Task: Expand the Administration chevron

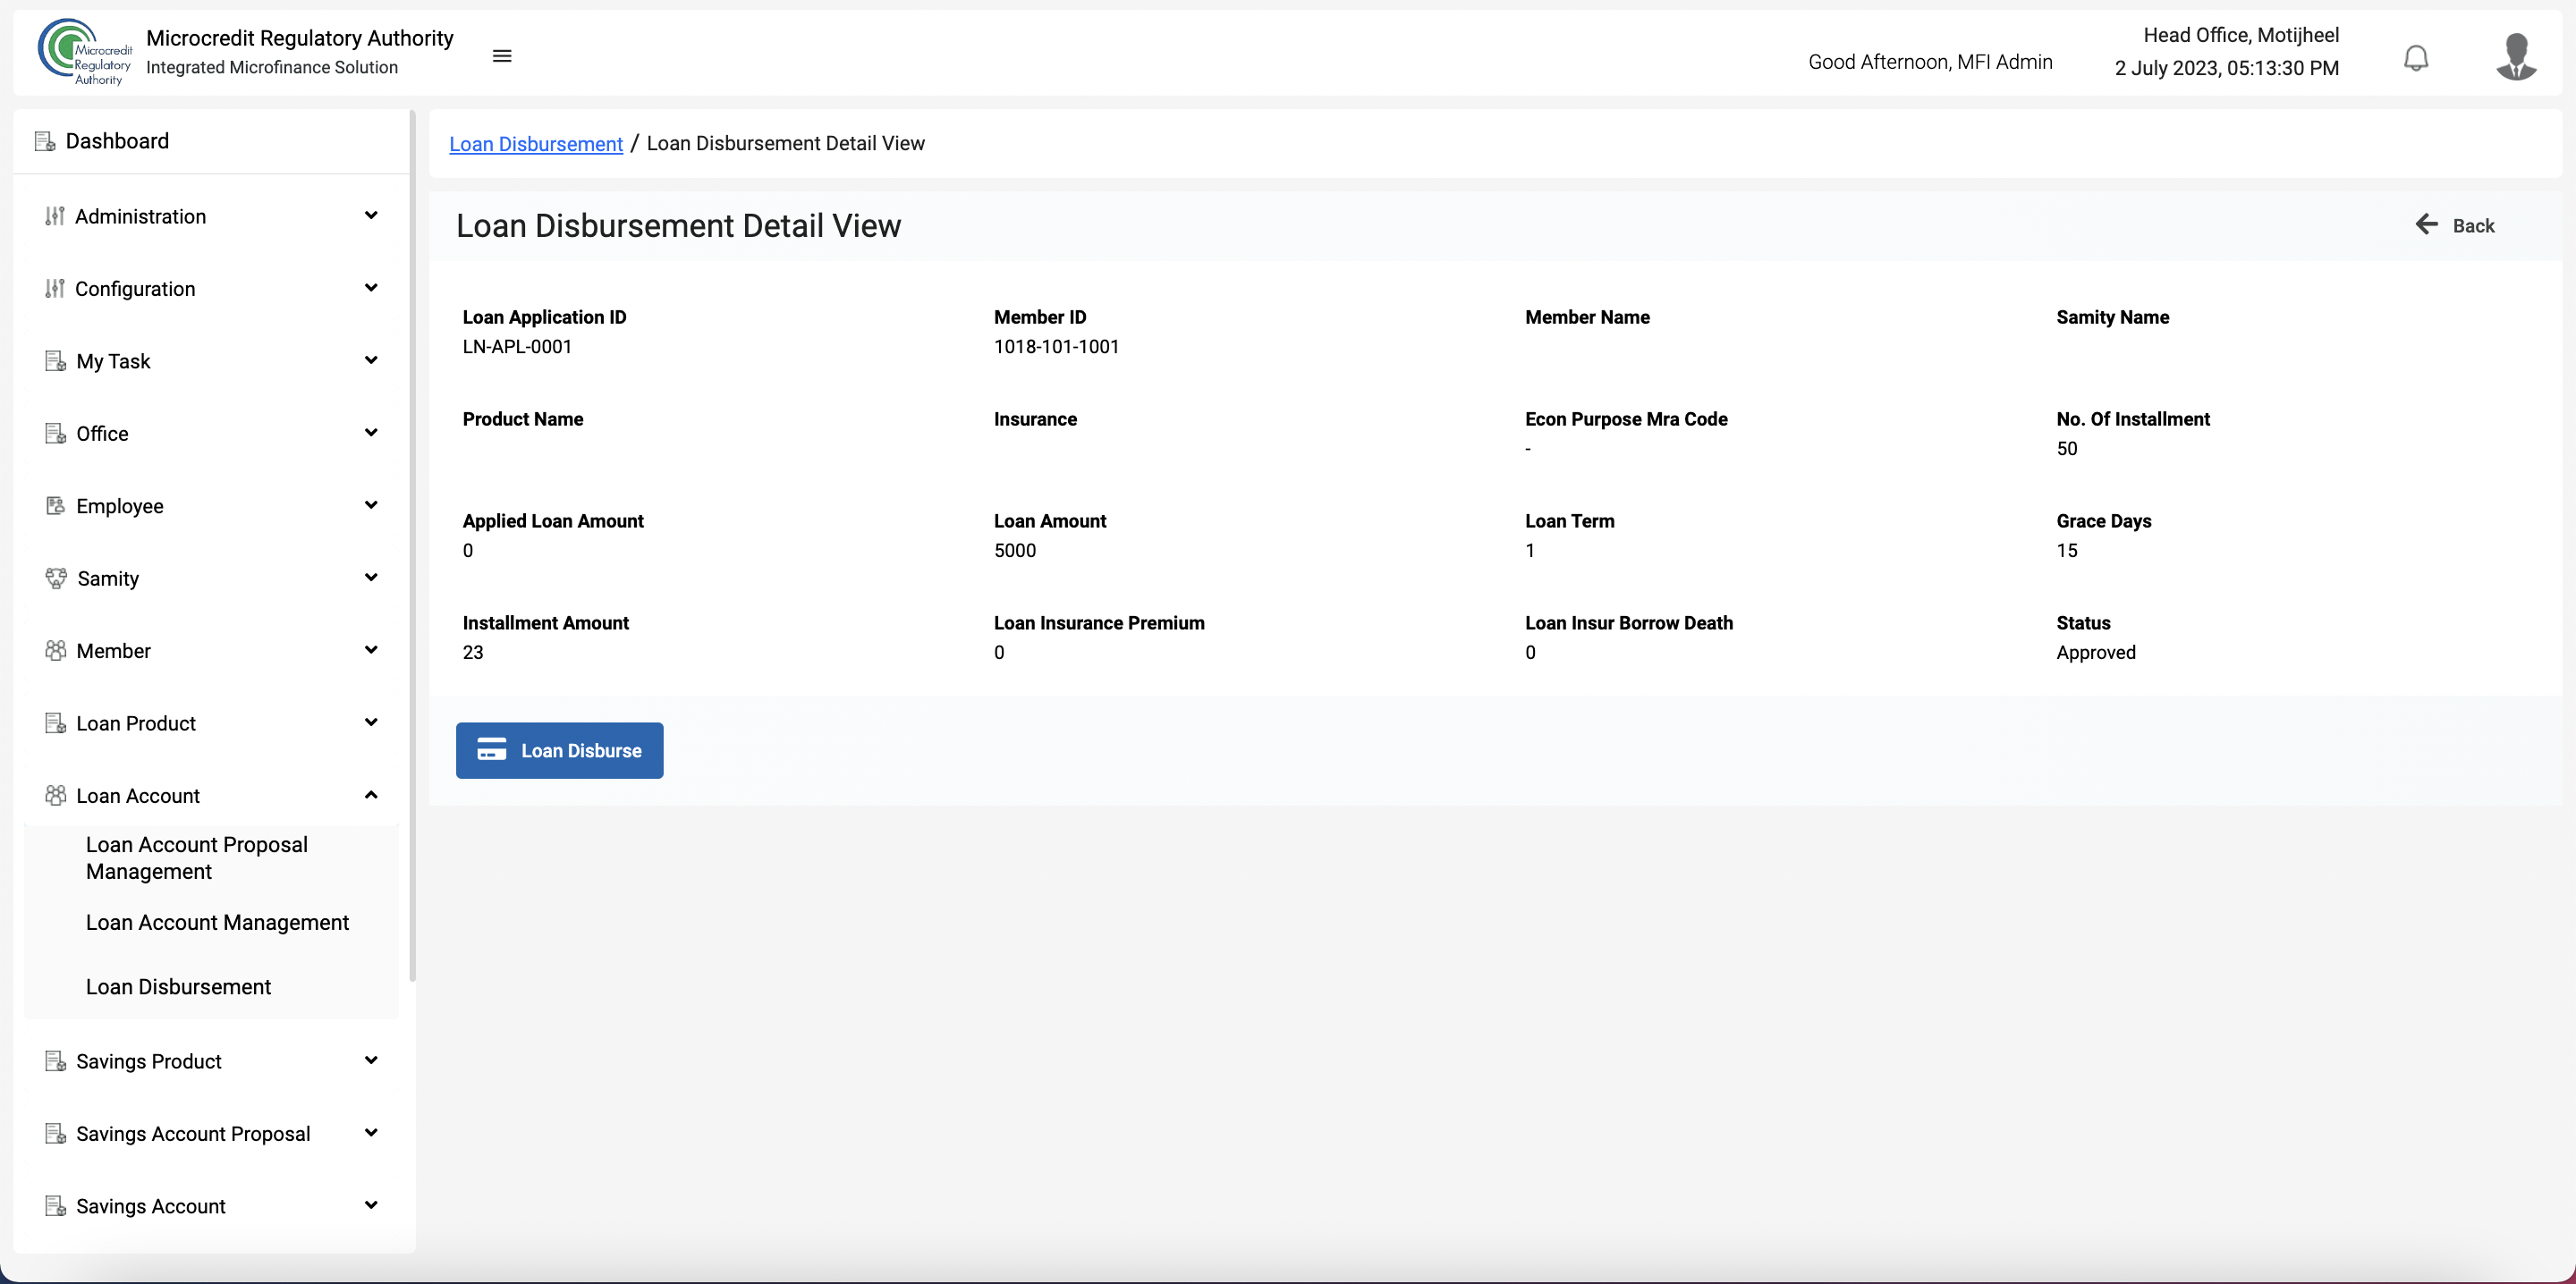Action: point(371,215)
